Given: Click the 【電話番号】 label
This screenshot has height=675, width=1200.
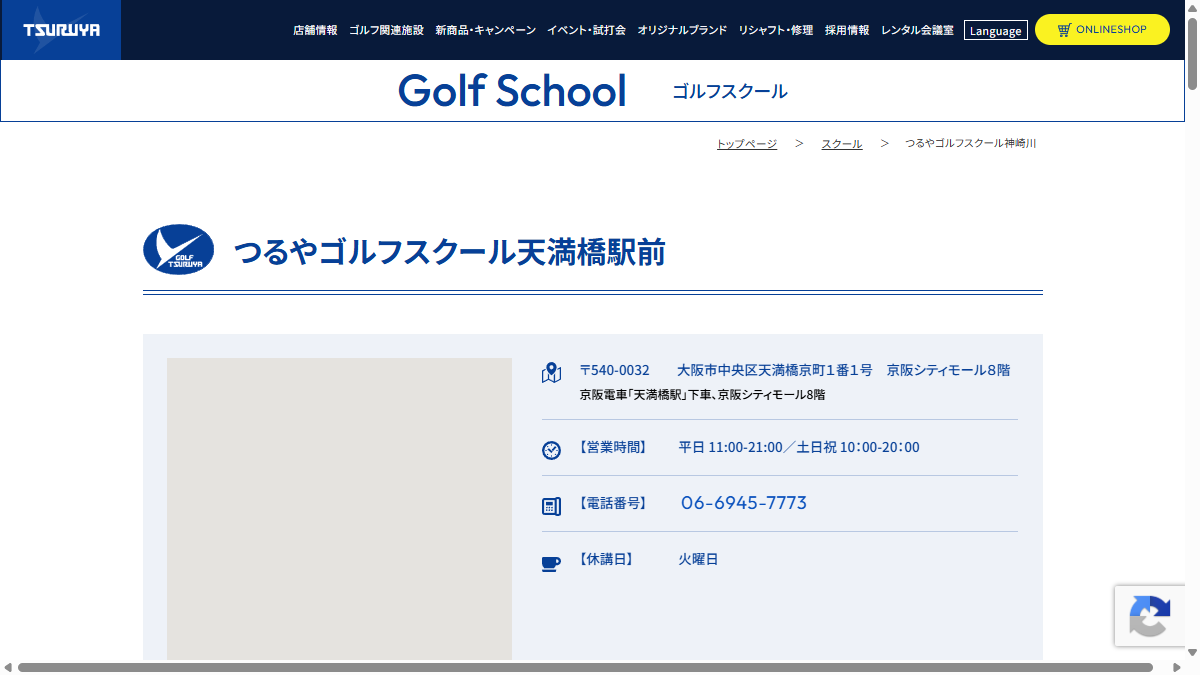Looking at the screenshot, I should pos(613,503).
